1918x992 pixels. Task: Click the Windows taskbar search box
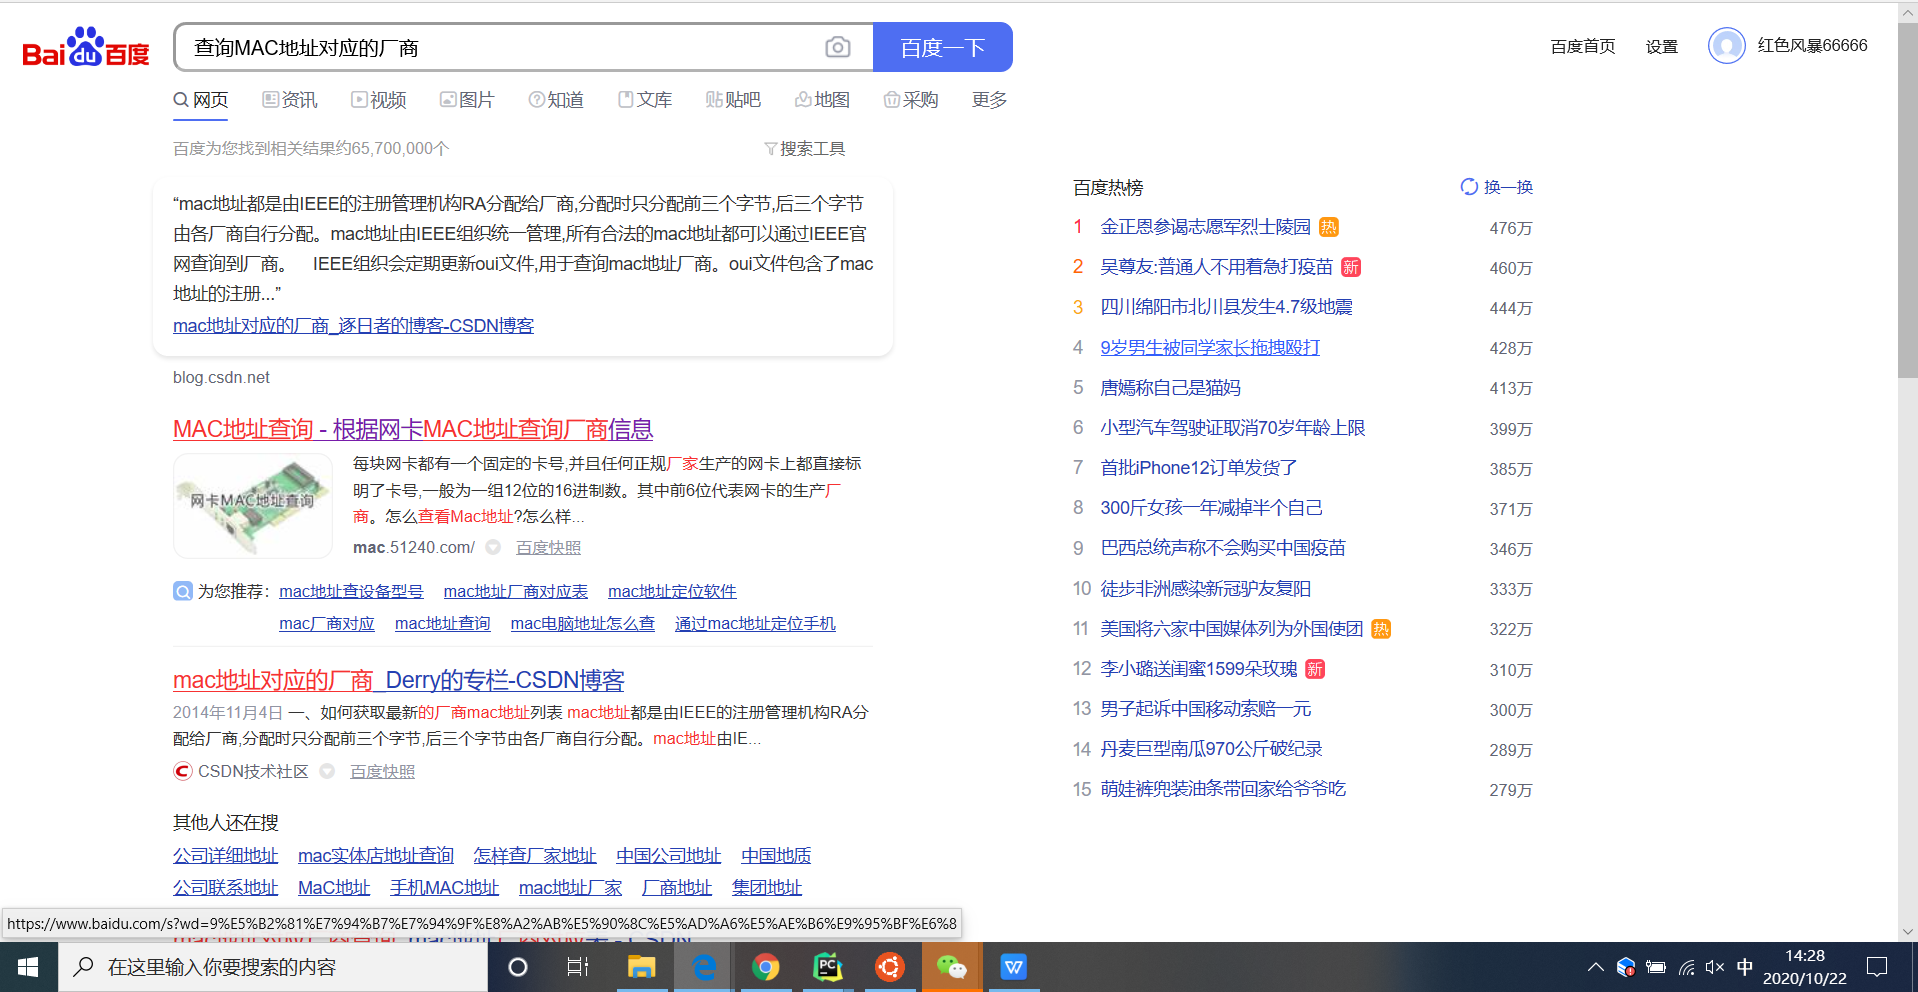point(273,967)
